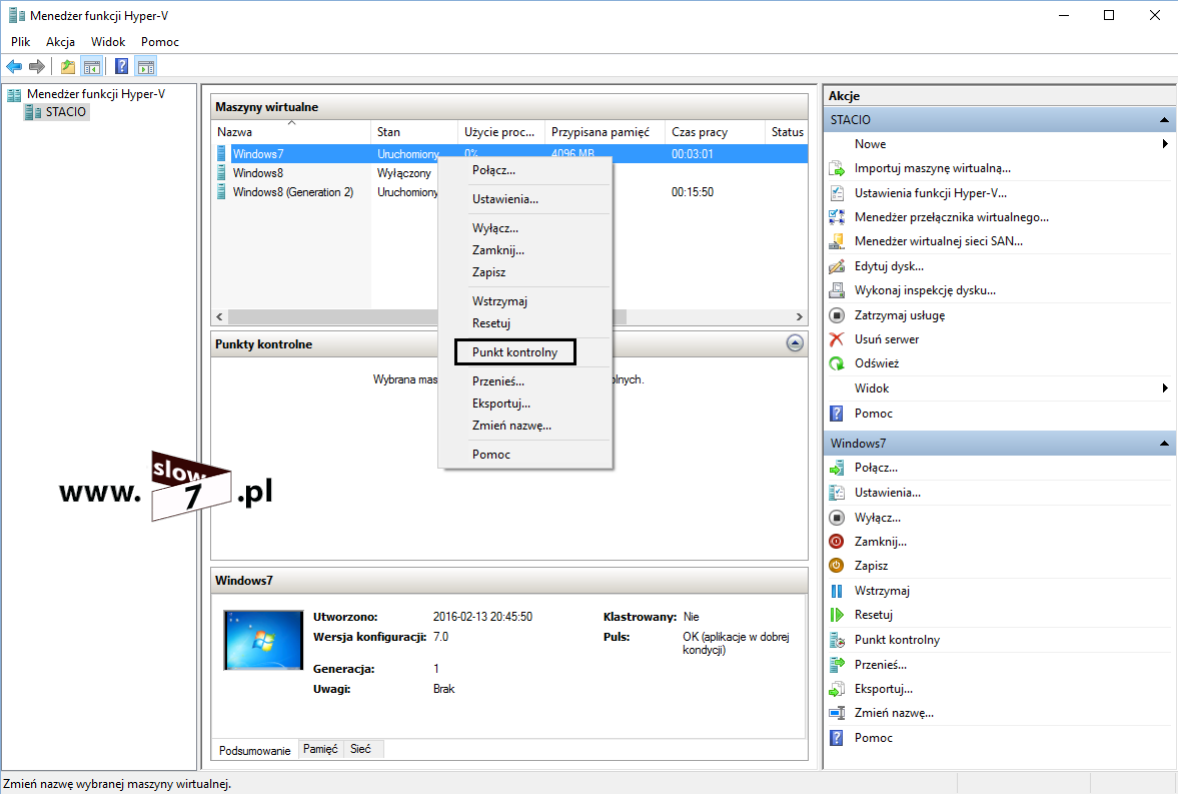
Task: Click the Punkt kontrolny icon in actions pane
Action: coord(836,640)
